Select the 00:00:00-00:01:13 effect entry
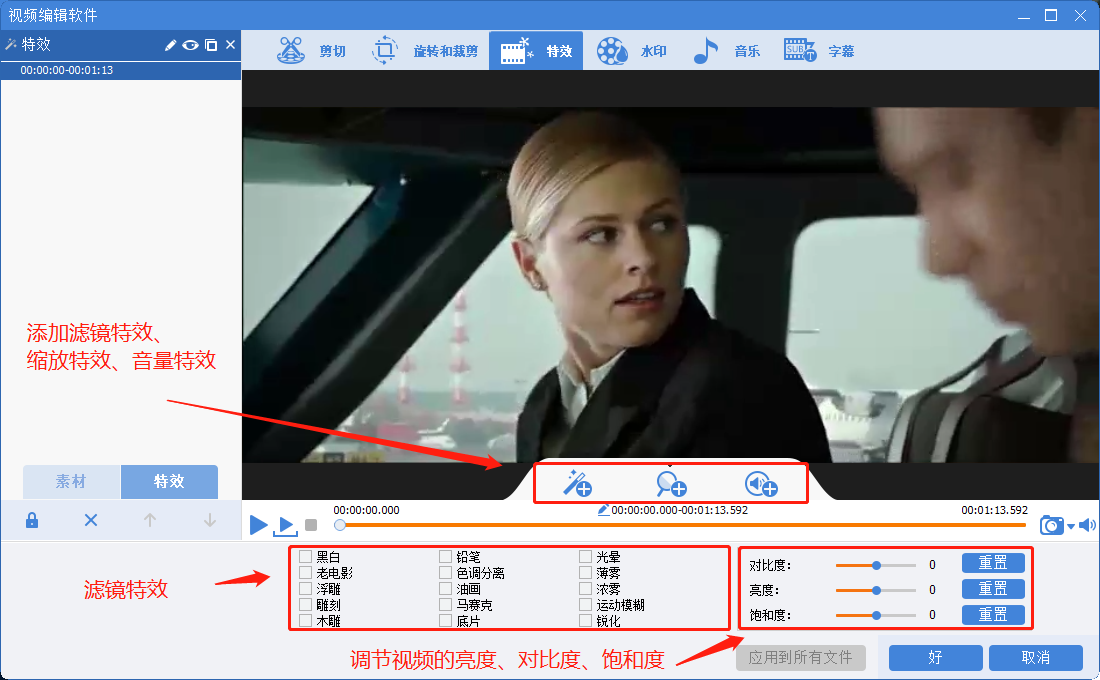Screen dimensions: 1100x680 click(x=121, y=70)
